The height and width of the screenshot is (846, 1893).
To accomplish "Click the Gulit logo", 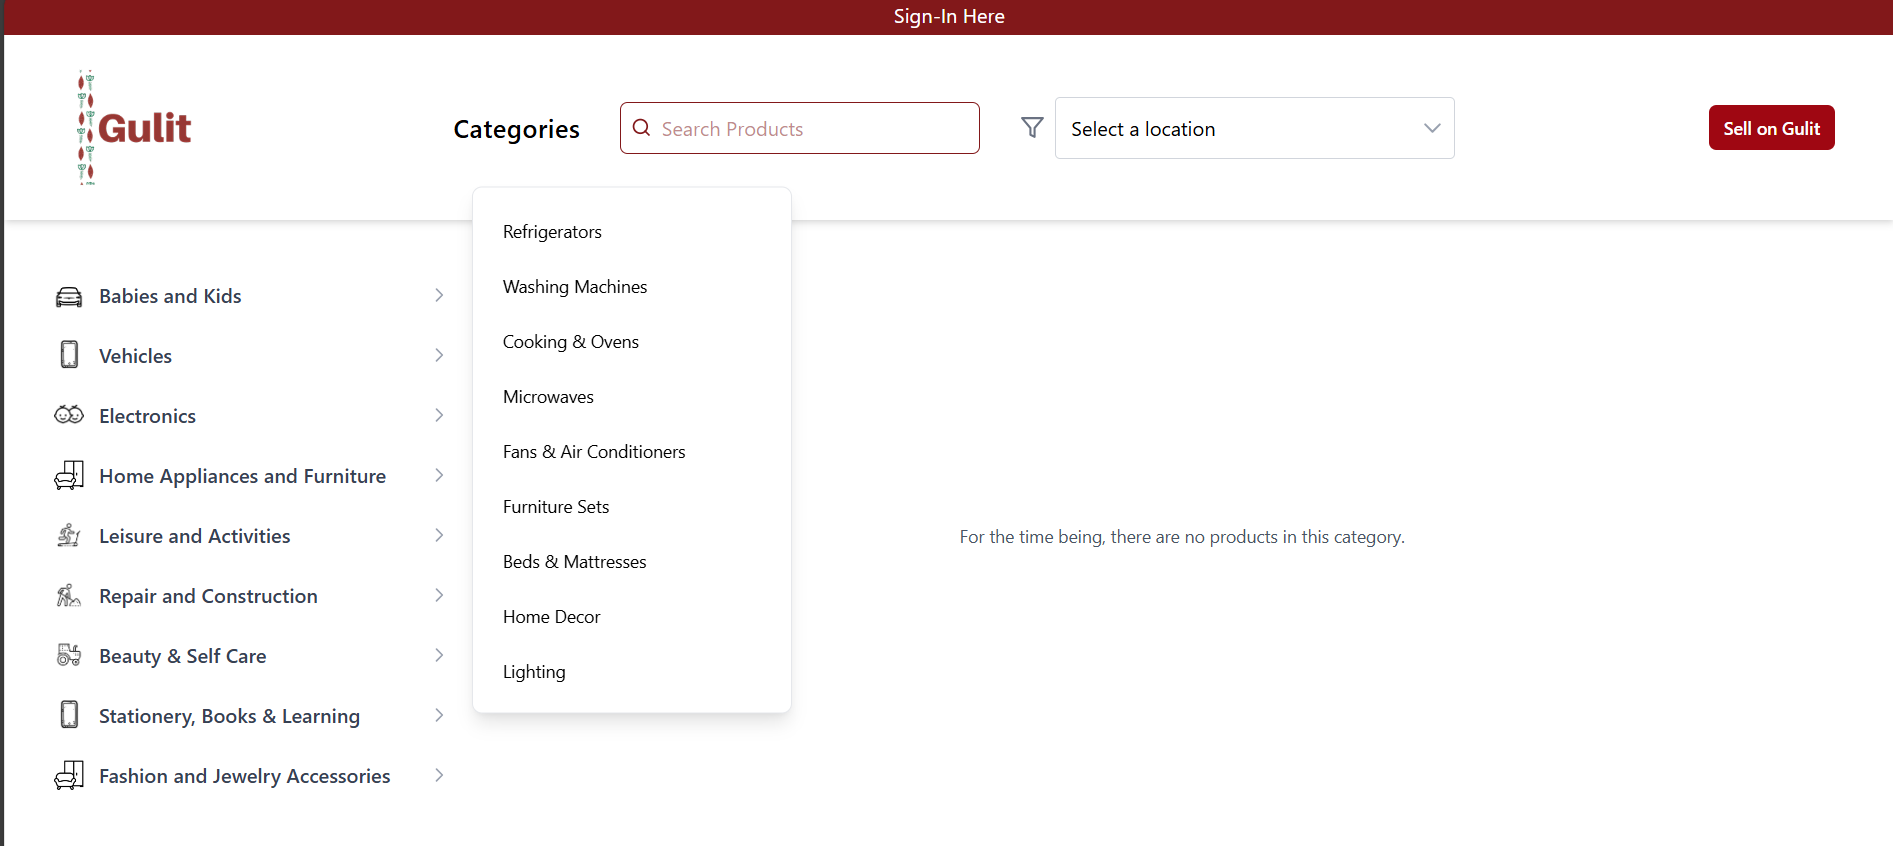I will pos(135,128).
